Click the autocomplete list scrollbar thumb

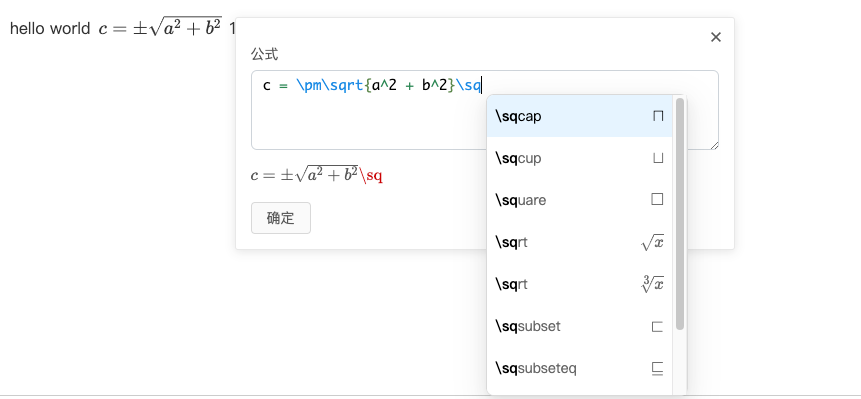(x=680, y=214)
